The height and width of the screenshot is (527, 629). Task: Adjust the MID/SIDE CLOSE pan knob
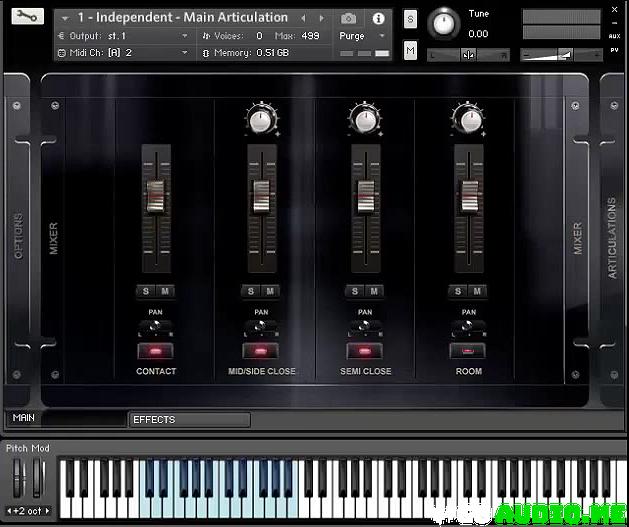[x=261, y=327]
